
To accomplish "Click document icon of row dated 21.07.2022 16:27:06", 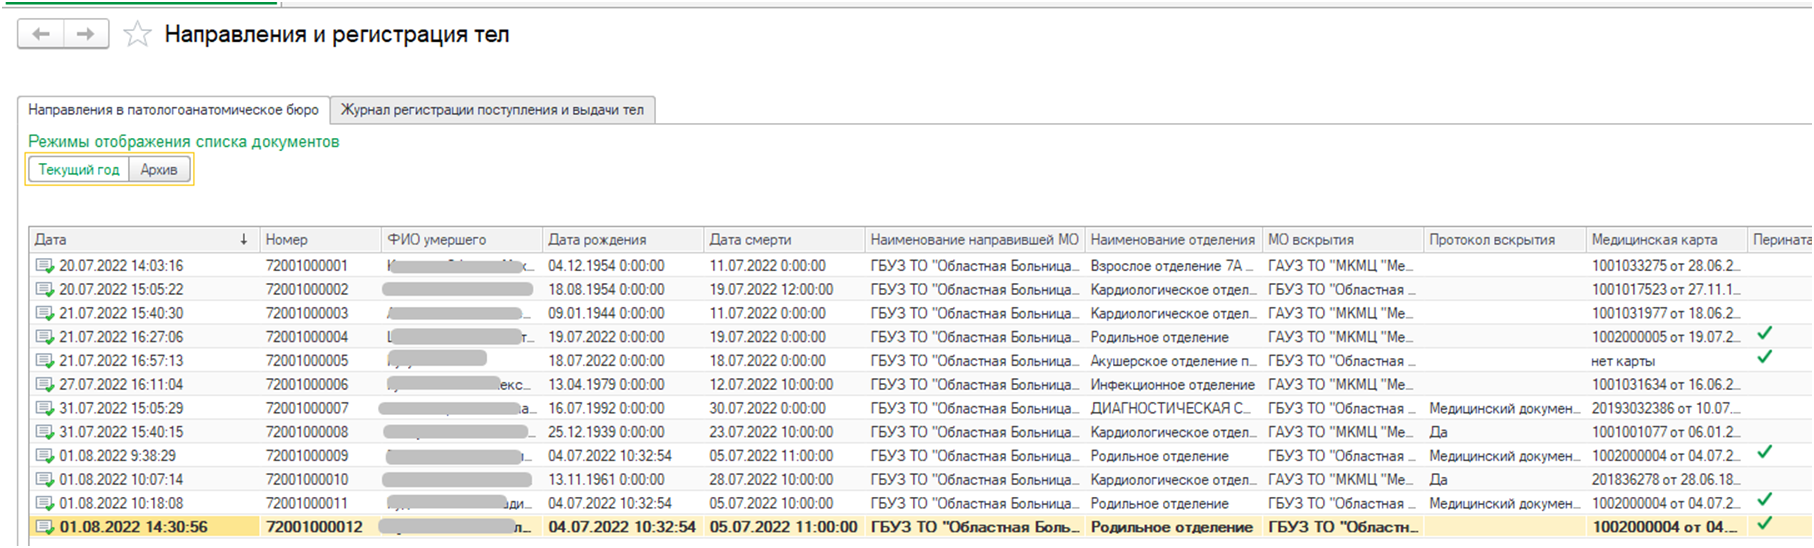I will coord(45,337).
